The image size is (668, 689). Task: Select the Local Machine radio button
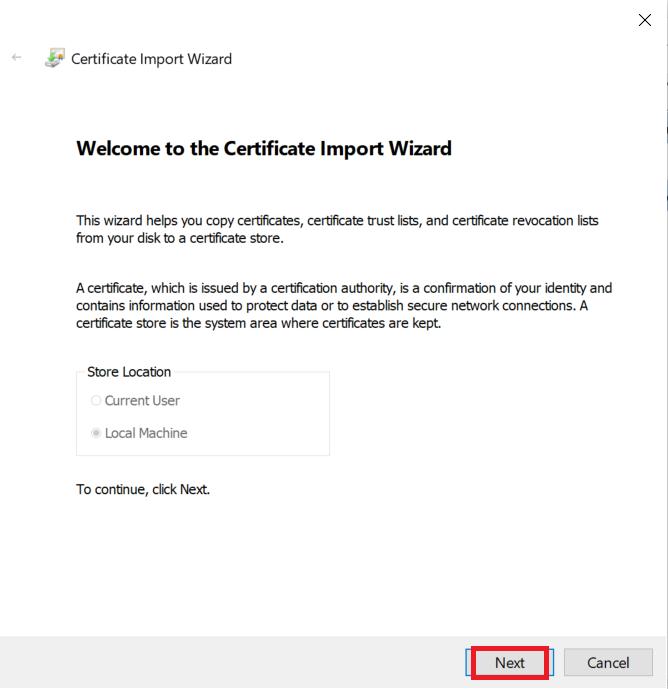(96, 433)
